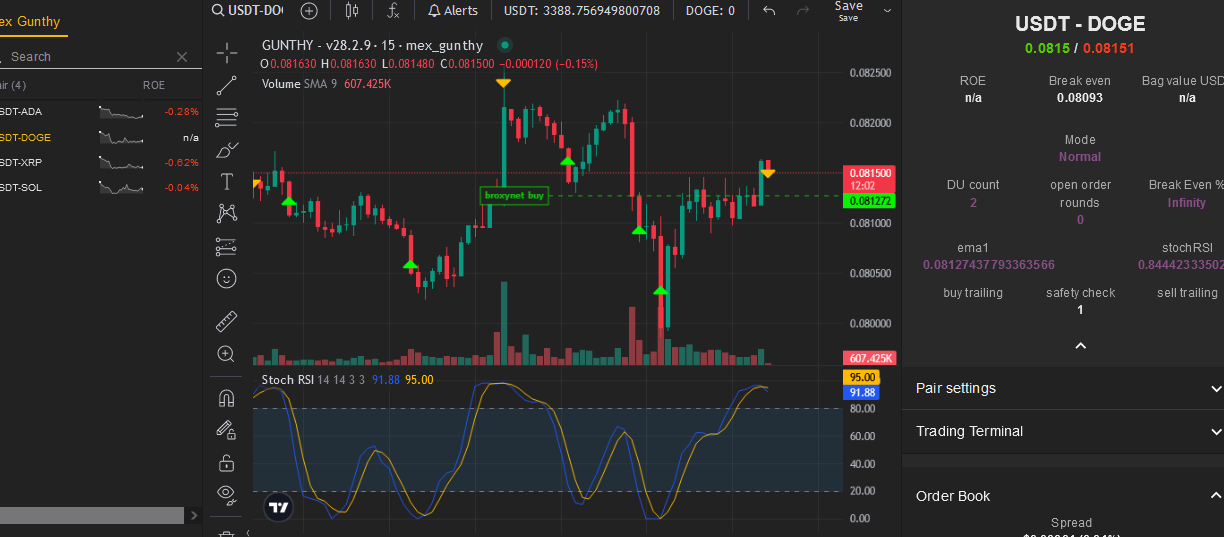Expand the Trading Terminal section
The height and width of the screenshot is (537, 1224).
pos(1063,431)
